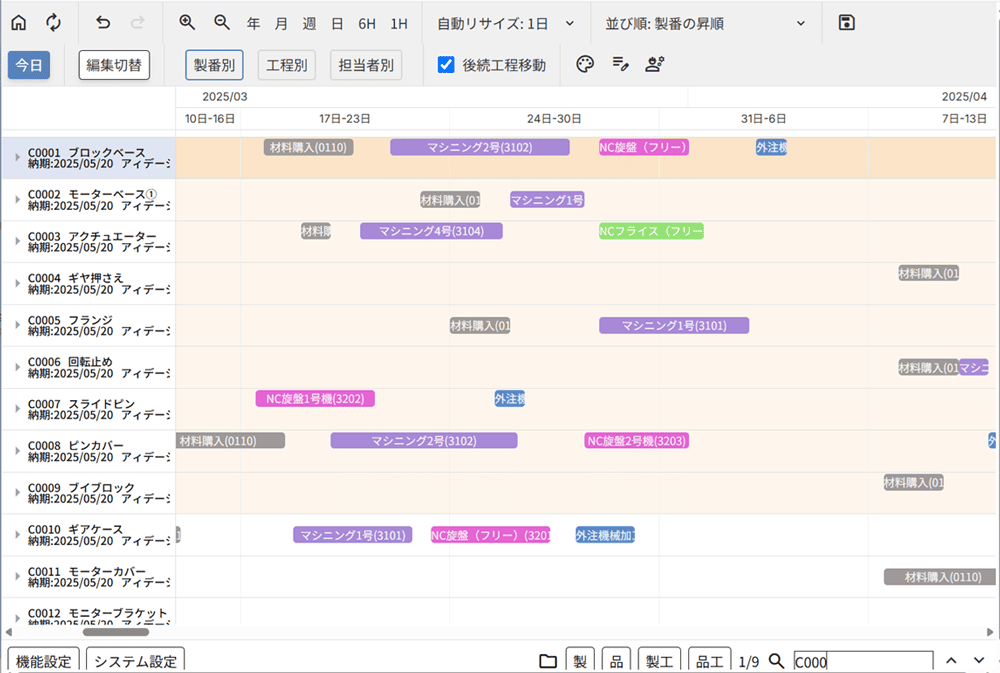The height and width of the screenshot is (673, 1000).
Task: Click the home icon in the toolbar
Action: 19,22
